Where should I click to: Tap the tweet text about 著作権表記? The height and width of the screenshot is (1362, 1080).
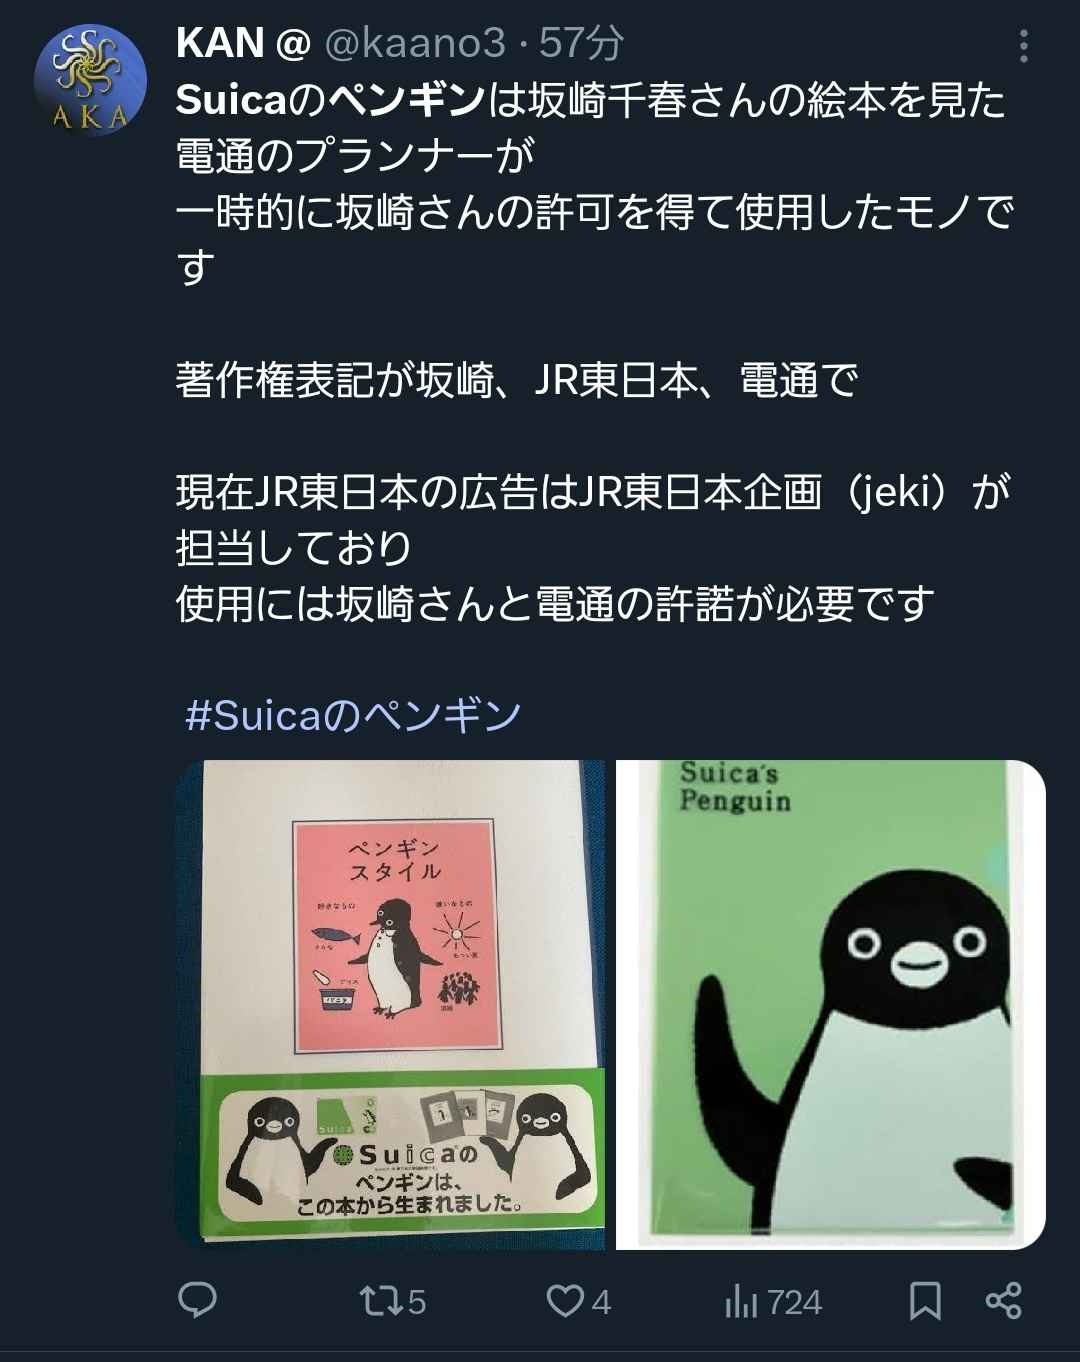[517, 380]
